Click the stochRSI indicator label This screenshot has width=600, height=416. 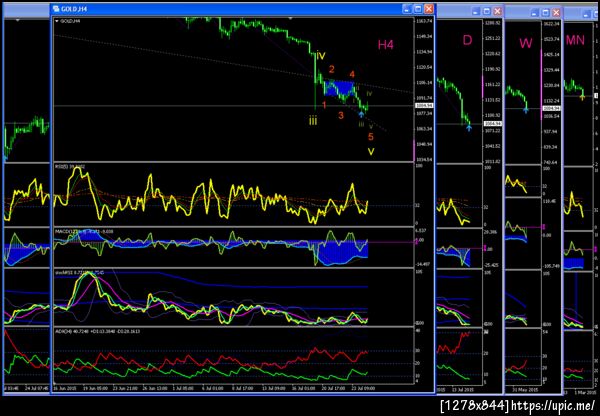(x=80, y=272)
